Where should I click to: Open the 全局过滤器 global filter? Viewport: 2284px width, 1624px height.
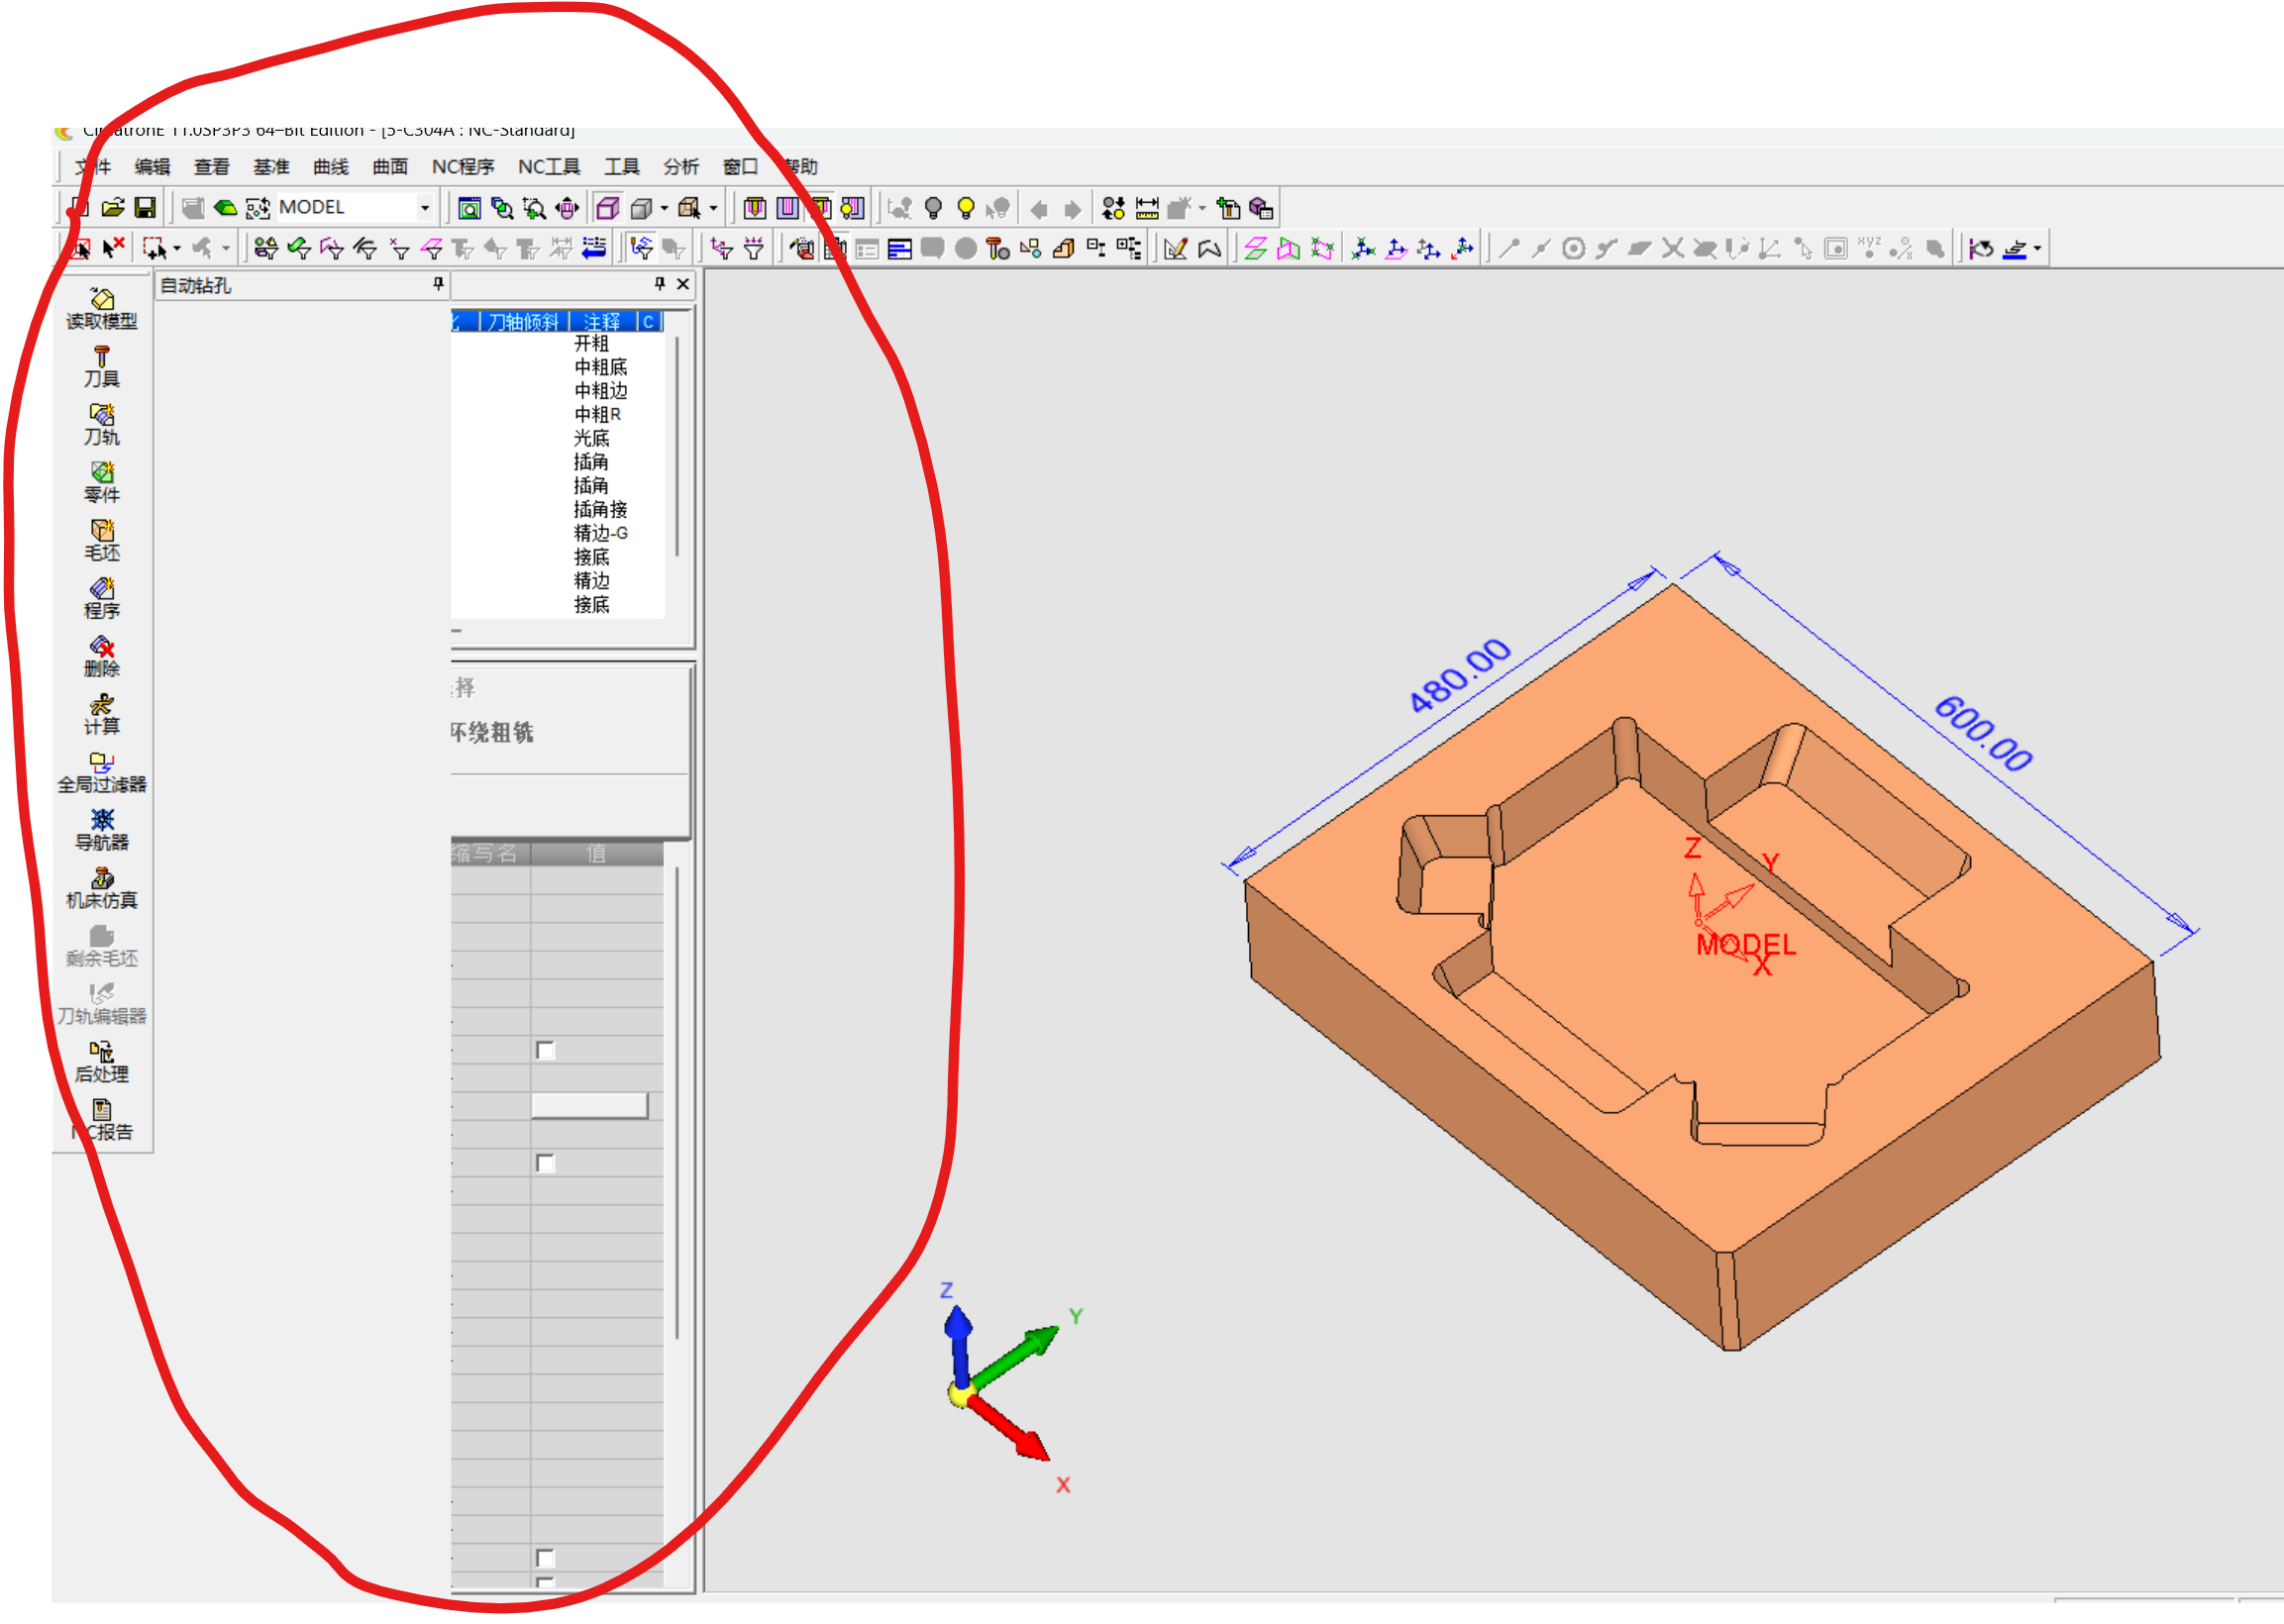click(101, 773)
